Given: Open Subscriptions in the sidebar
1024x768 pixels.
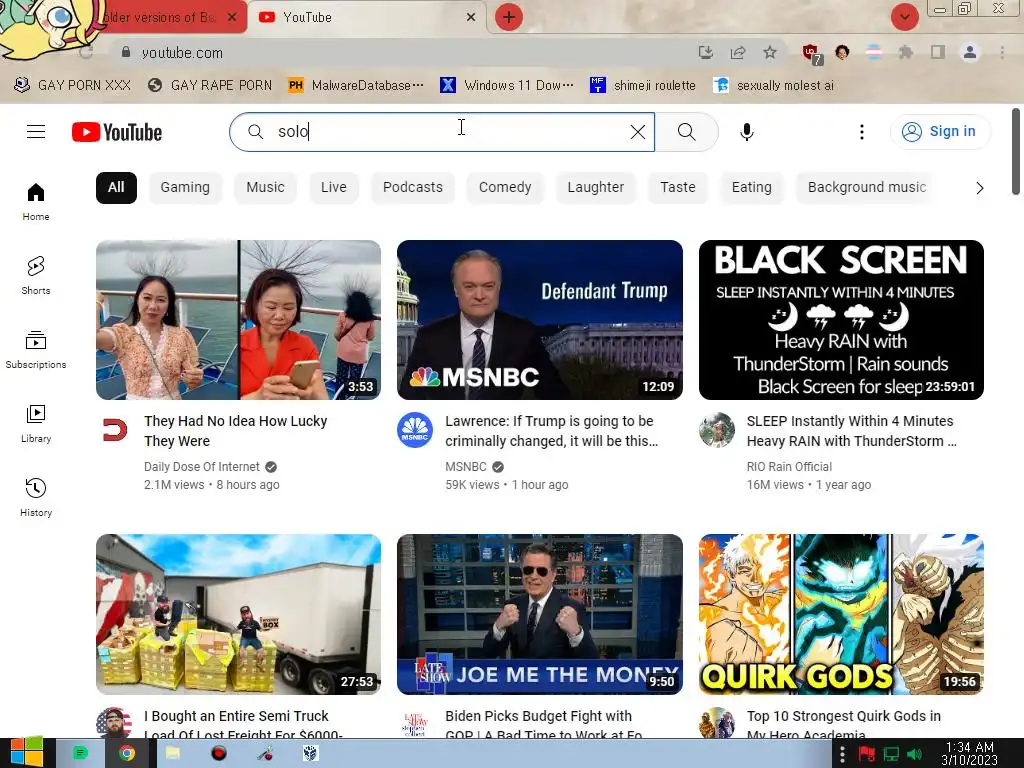Looking at the screenshot, I should coord(36,349).
